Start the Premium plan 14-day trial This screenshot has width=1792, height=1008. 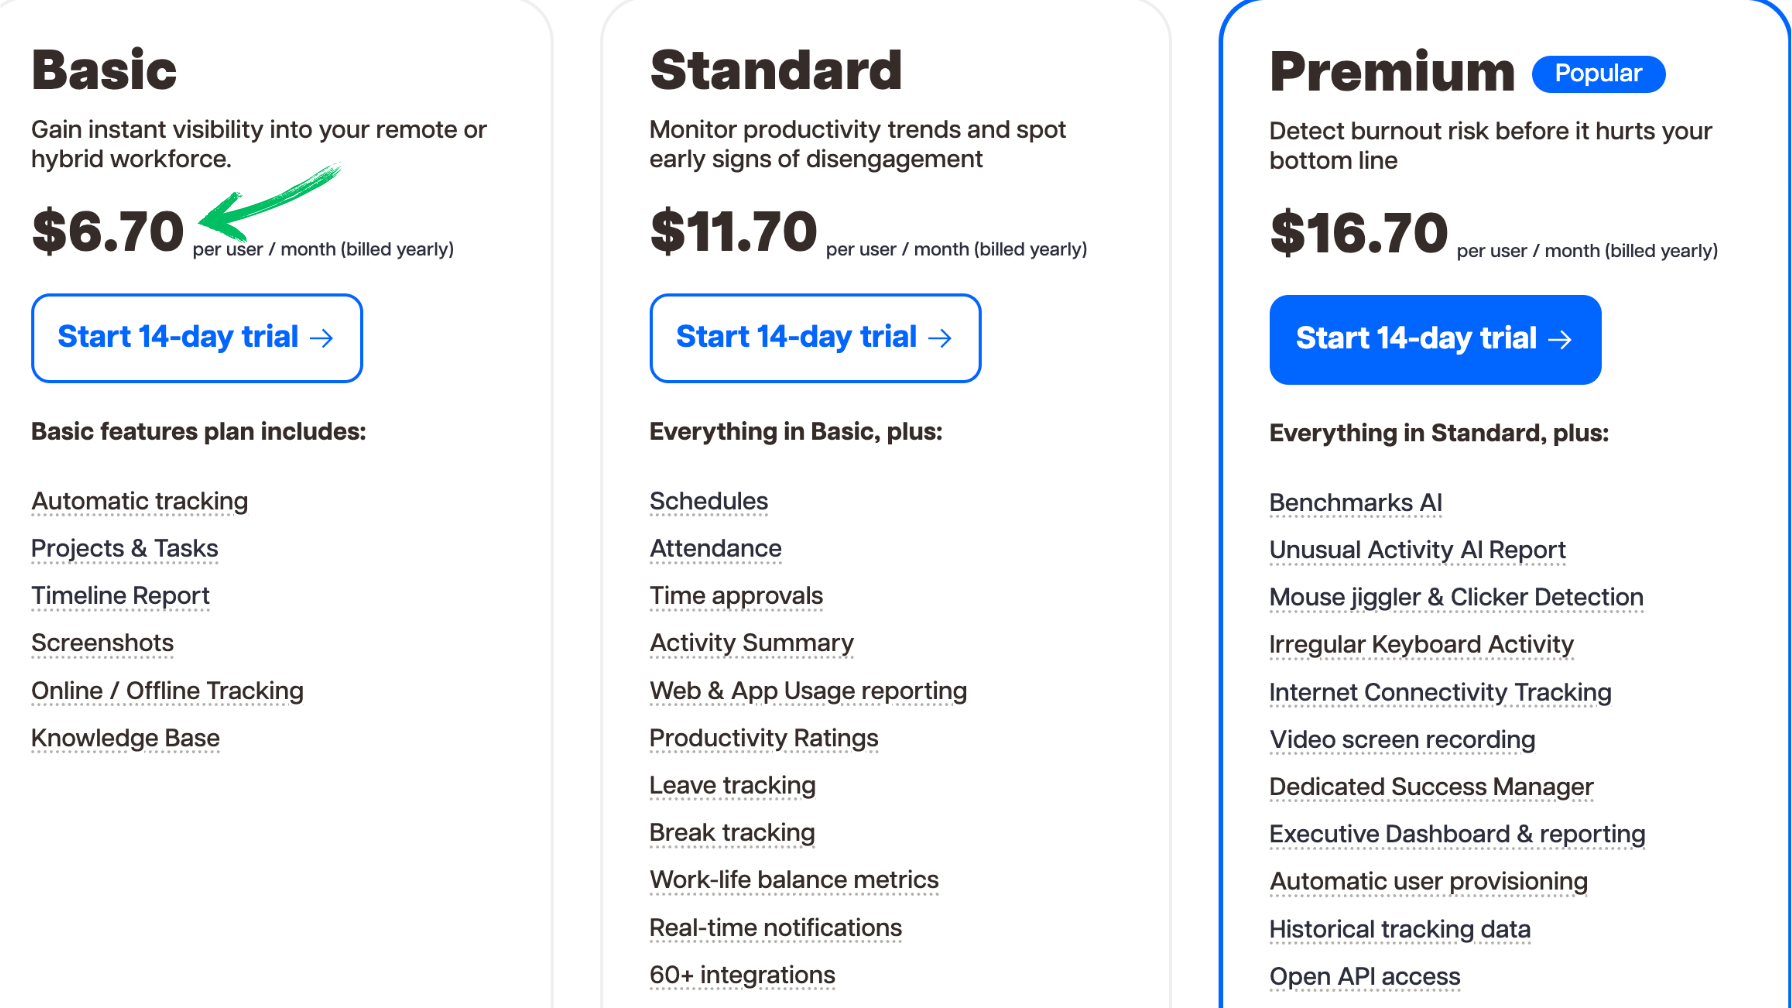pos(1435,340)
